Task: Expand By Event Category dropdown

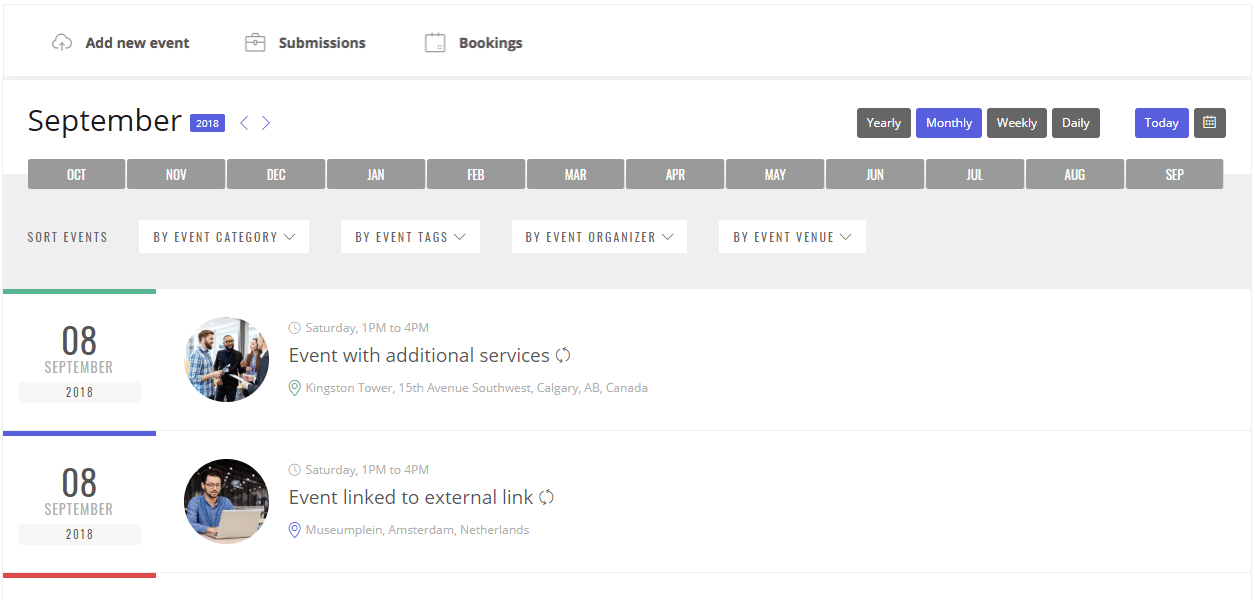Action: [x=224, y=237]
